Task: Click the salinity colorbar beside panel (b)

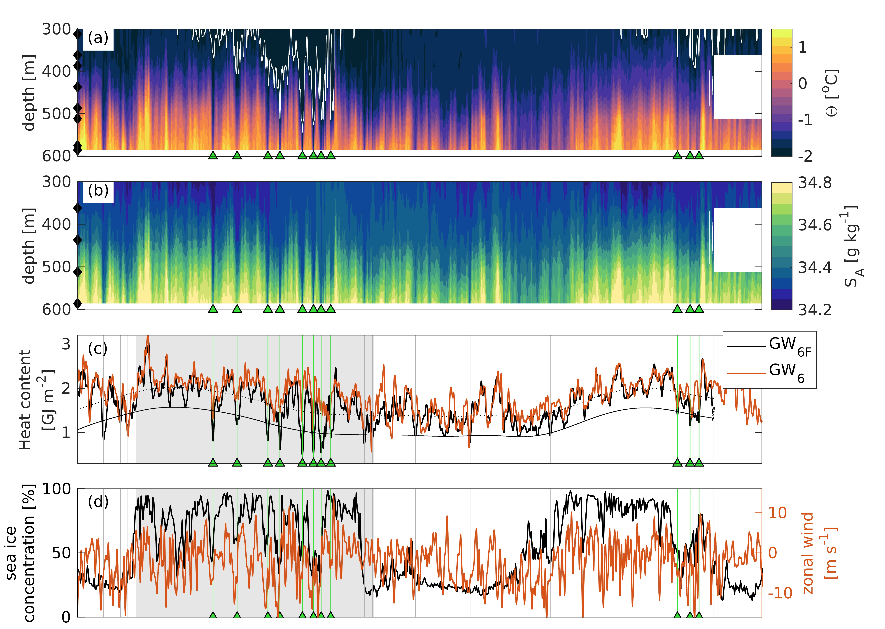Action: pyautogui.click(x=780, y=245)
